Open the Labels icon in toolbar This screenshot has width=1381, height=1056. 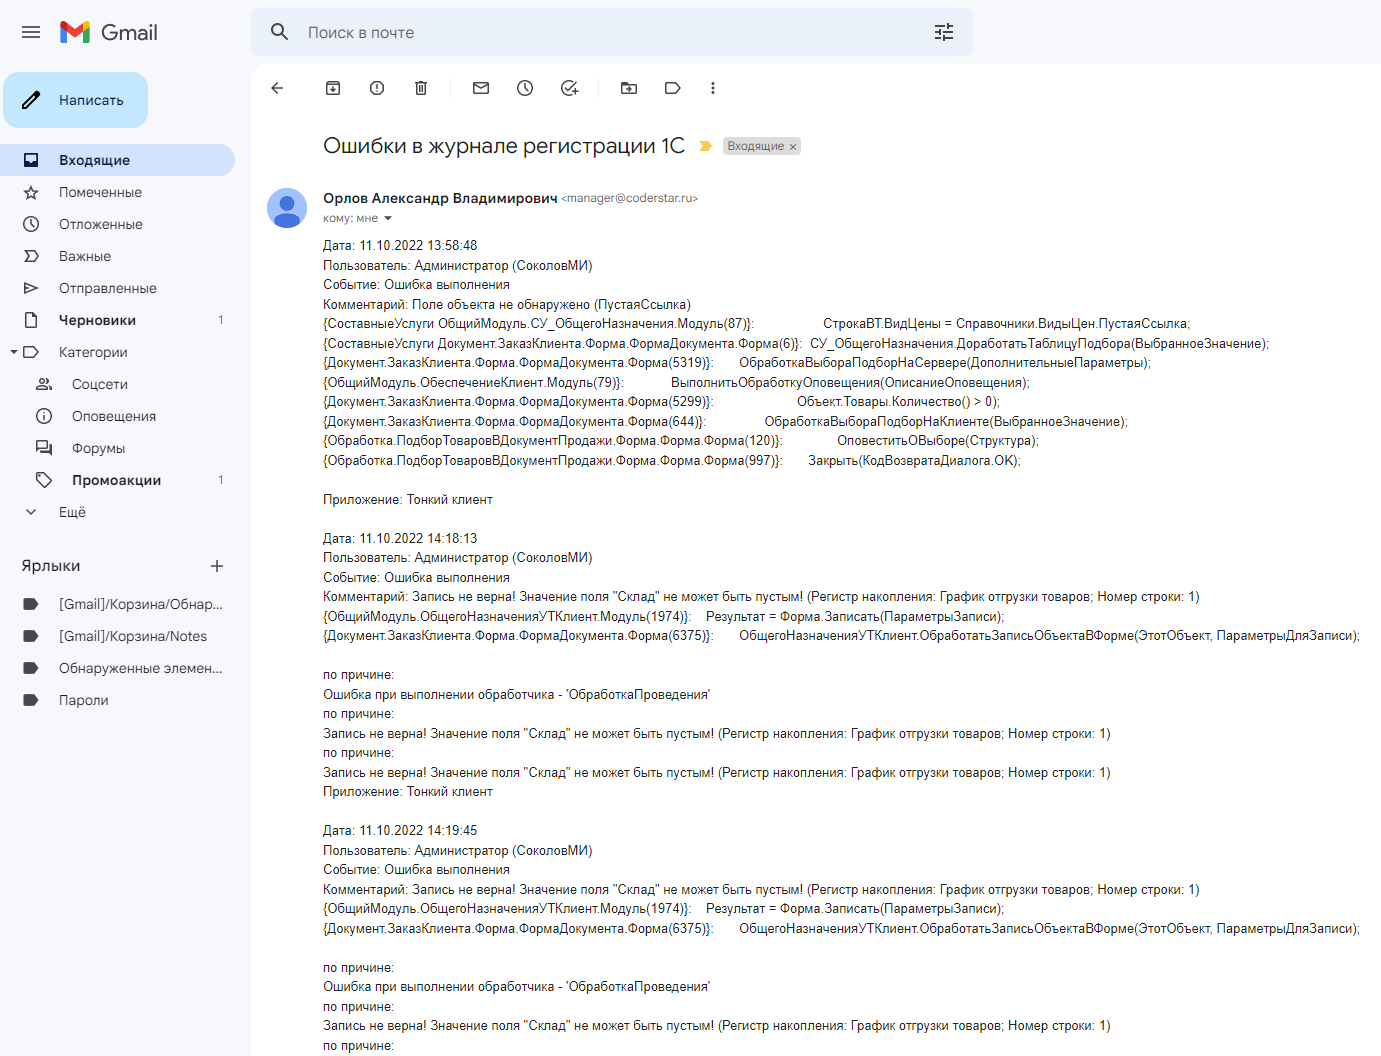(673, 88)
